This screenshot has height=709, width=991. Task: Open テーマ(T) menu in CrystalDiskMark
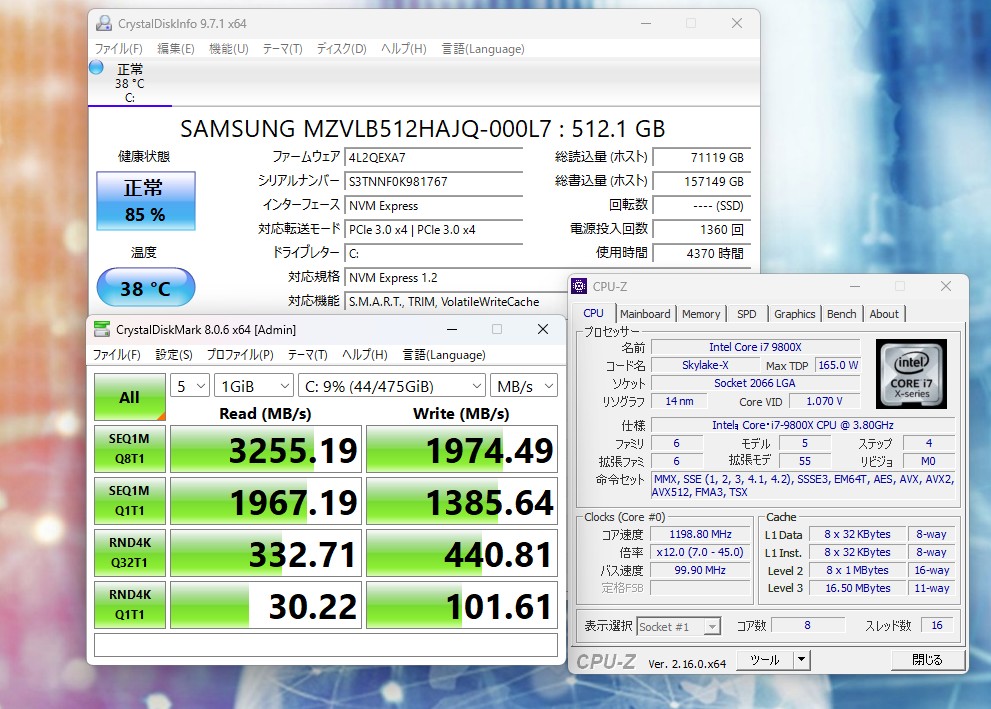(x=308, y=354)
